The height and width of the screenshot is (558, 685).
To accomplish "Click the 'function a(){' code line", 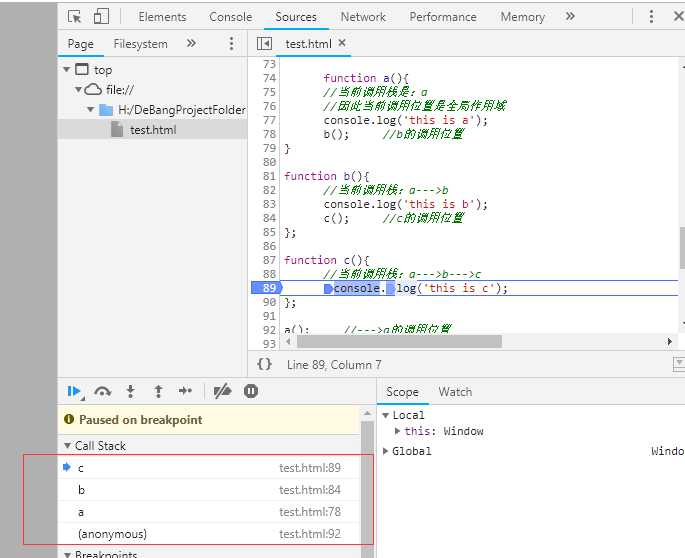I will pyautogui.click(x=366, y=78).
